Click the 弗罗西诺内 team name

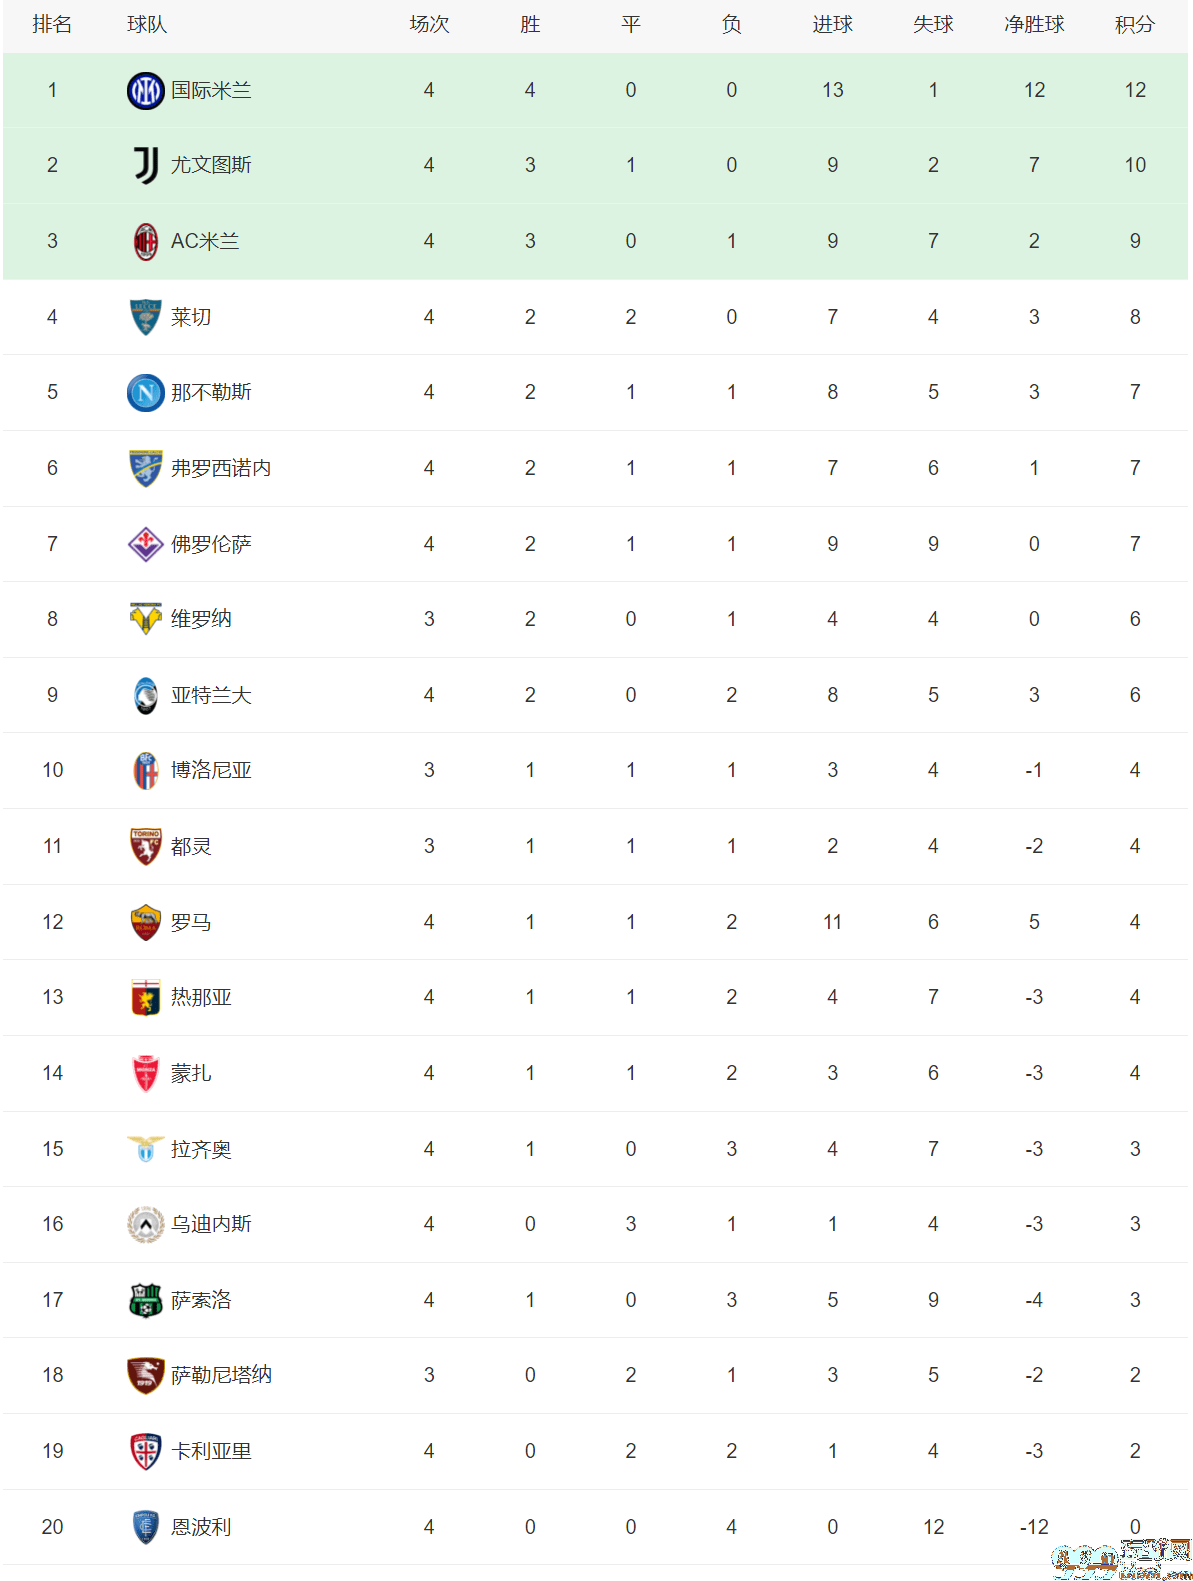pyautogui.click(x=221, y=468)
